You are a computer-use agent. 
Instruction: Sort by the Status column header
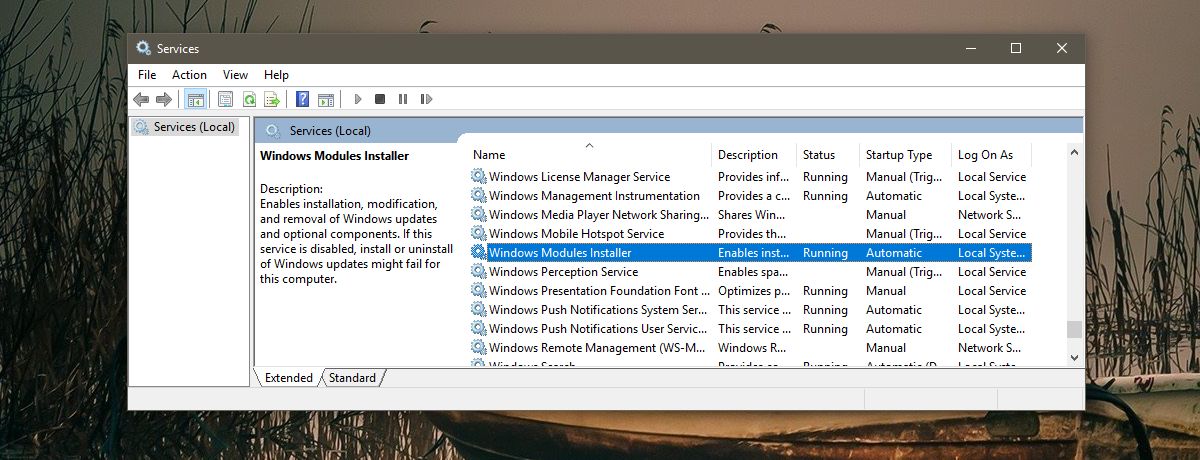point(828,155)
